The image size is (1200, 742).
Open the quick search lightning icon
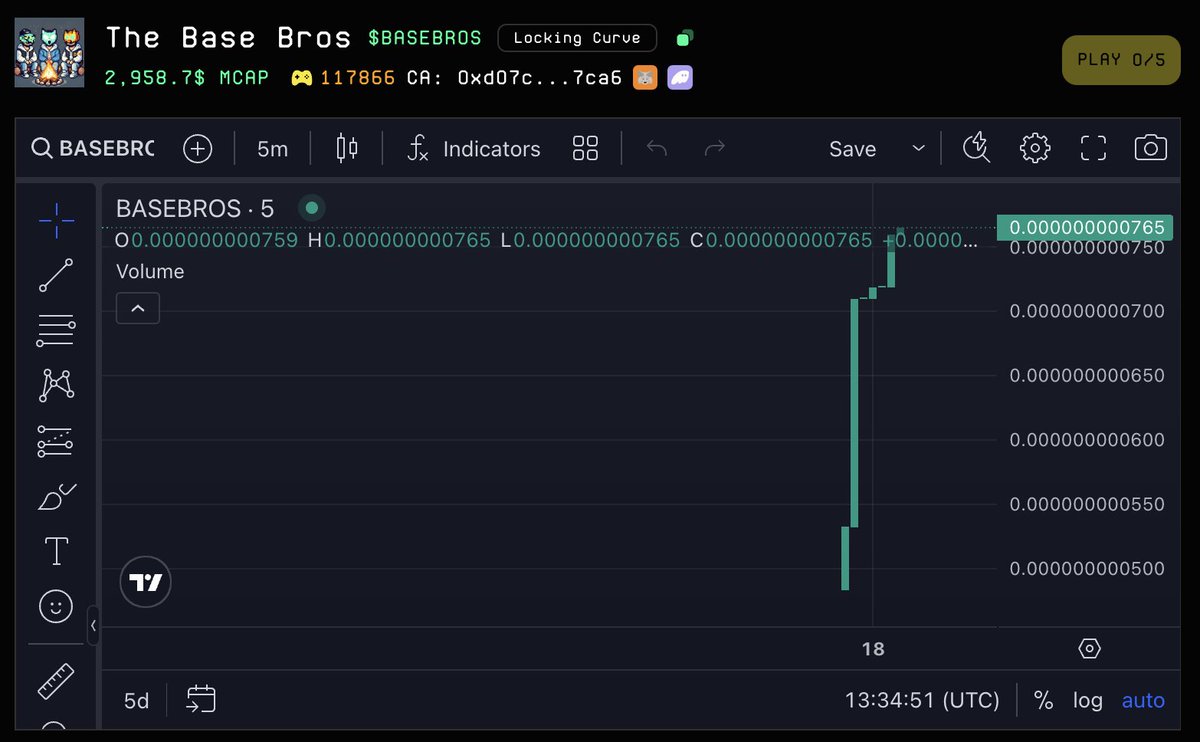pyautogui.click(x=976, y=149)
